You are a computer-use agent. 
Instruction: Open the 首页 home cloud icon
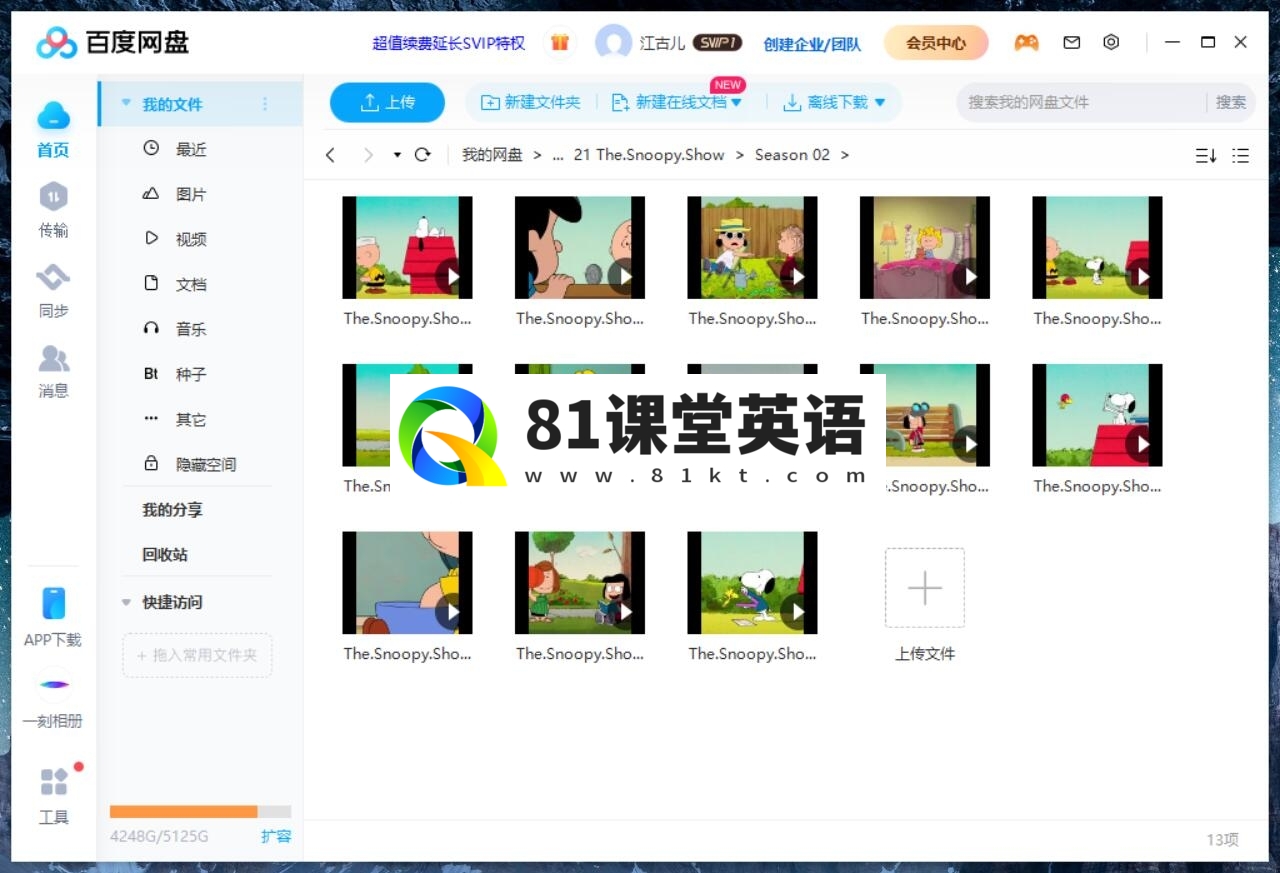(x=53, y=117)
